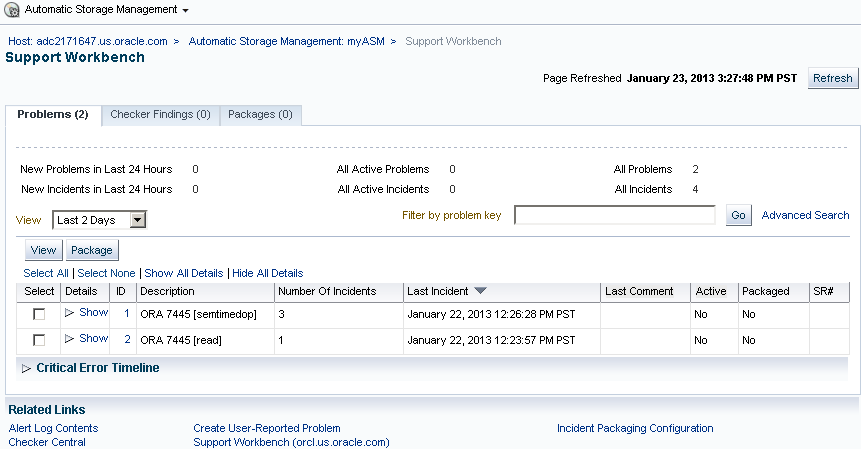Click Show link for ORA 7445 [read]
Image resolution: width=861 pixels, height=449 pixels.
coord(93,338)
